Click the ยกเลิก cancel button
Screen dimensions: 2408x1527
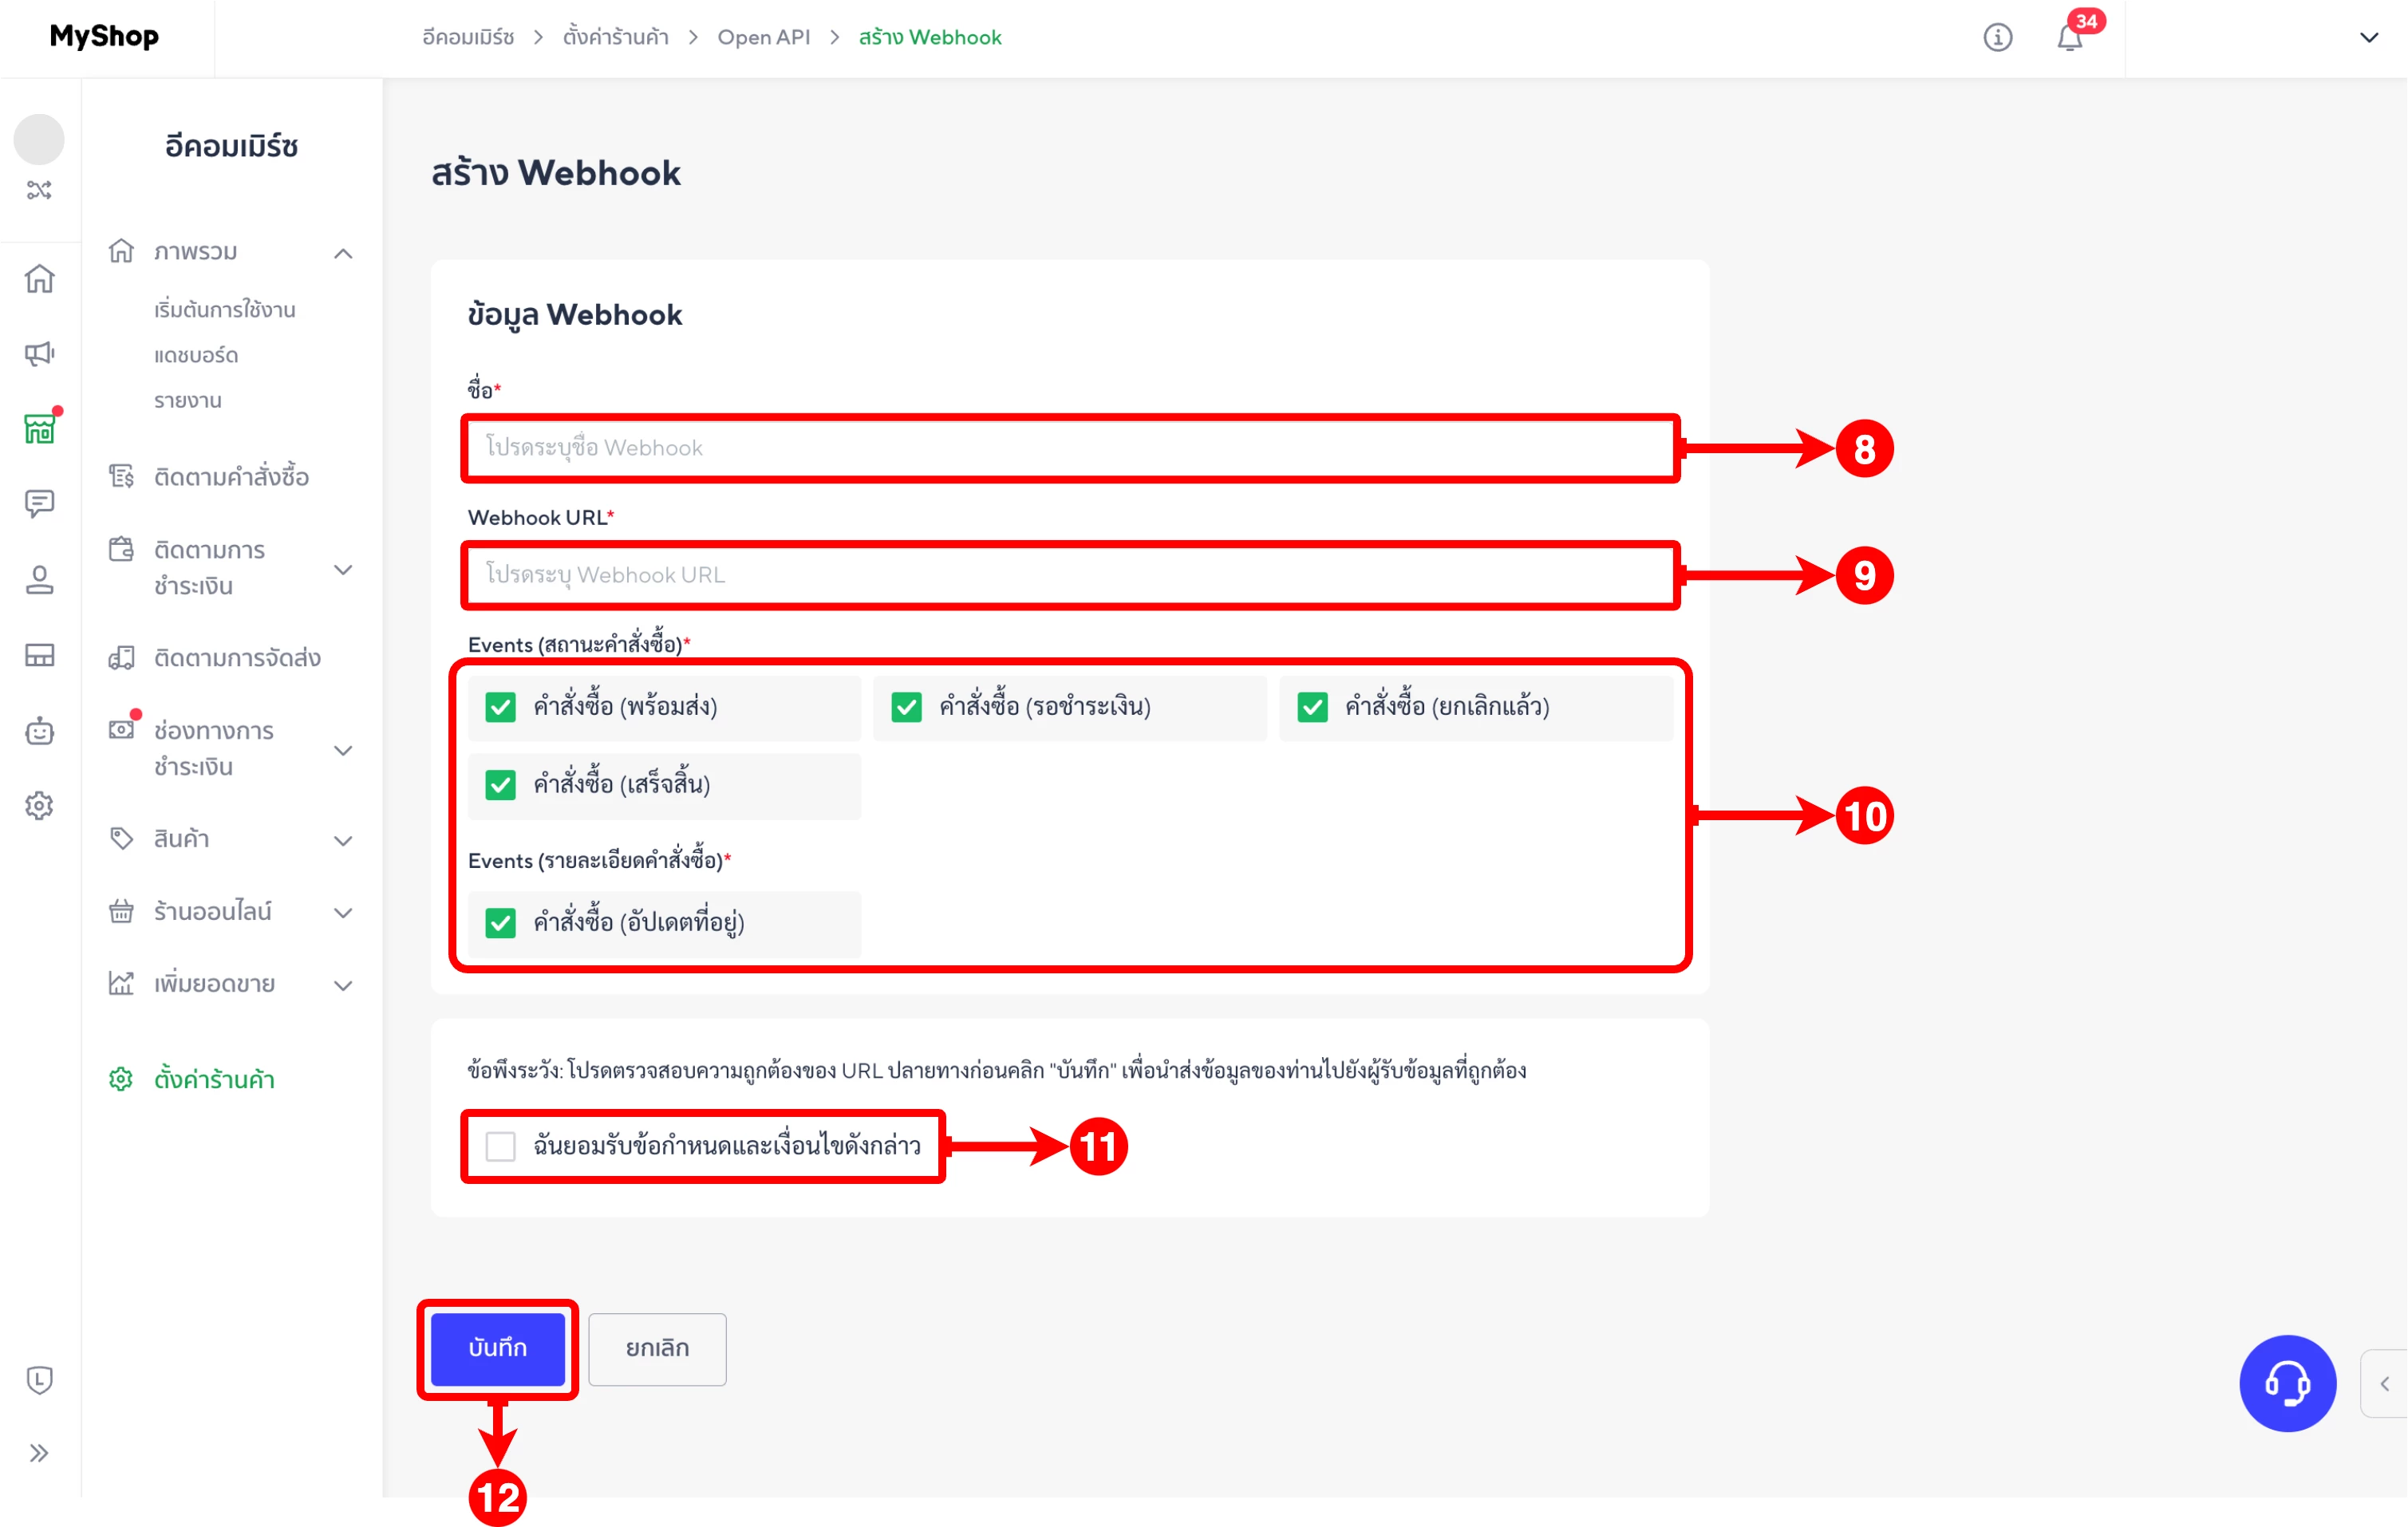[x=657, y=1348]
